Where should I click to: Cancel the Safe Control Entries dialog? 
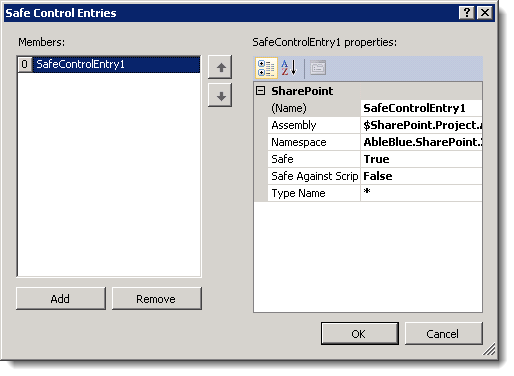443,333
